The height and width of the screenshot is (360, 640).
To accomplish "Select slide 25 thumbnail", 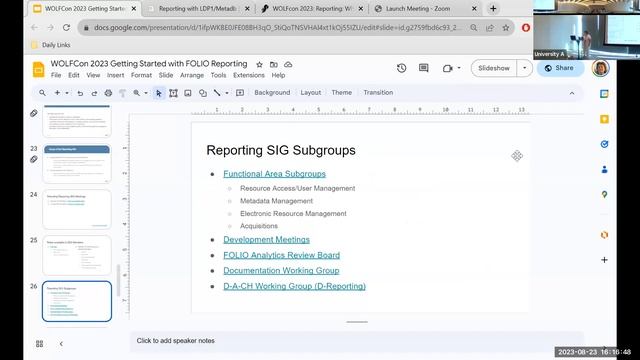I will tap(77, 255).
